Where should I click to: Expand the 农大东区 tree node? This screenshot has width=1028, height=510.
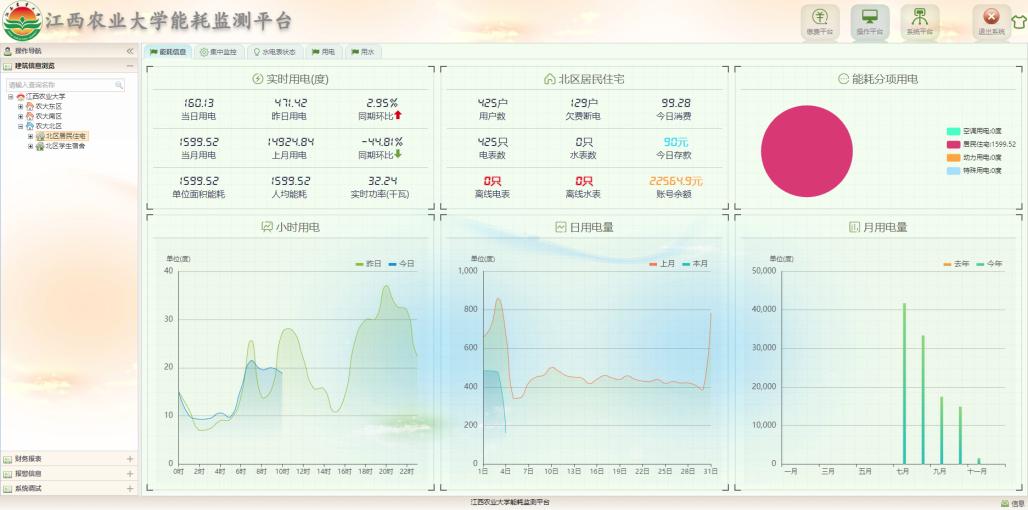tap(20, 106)
